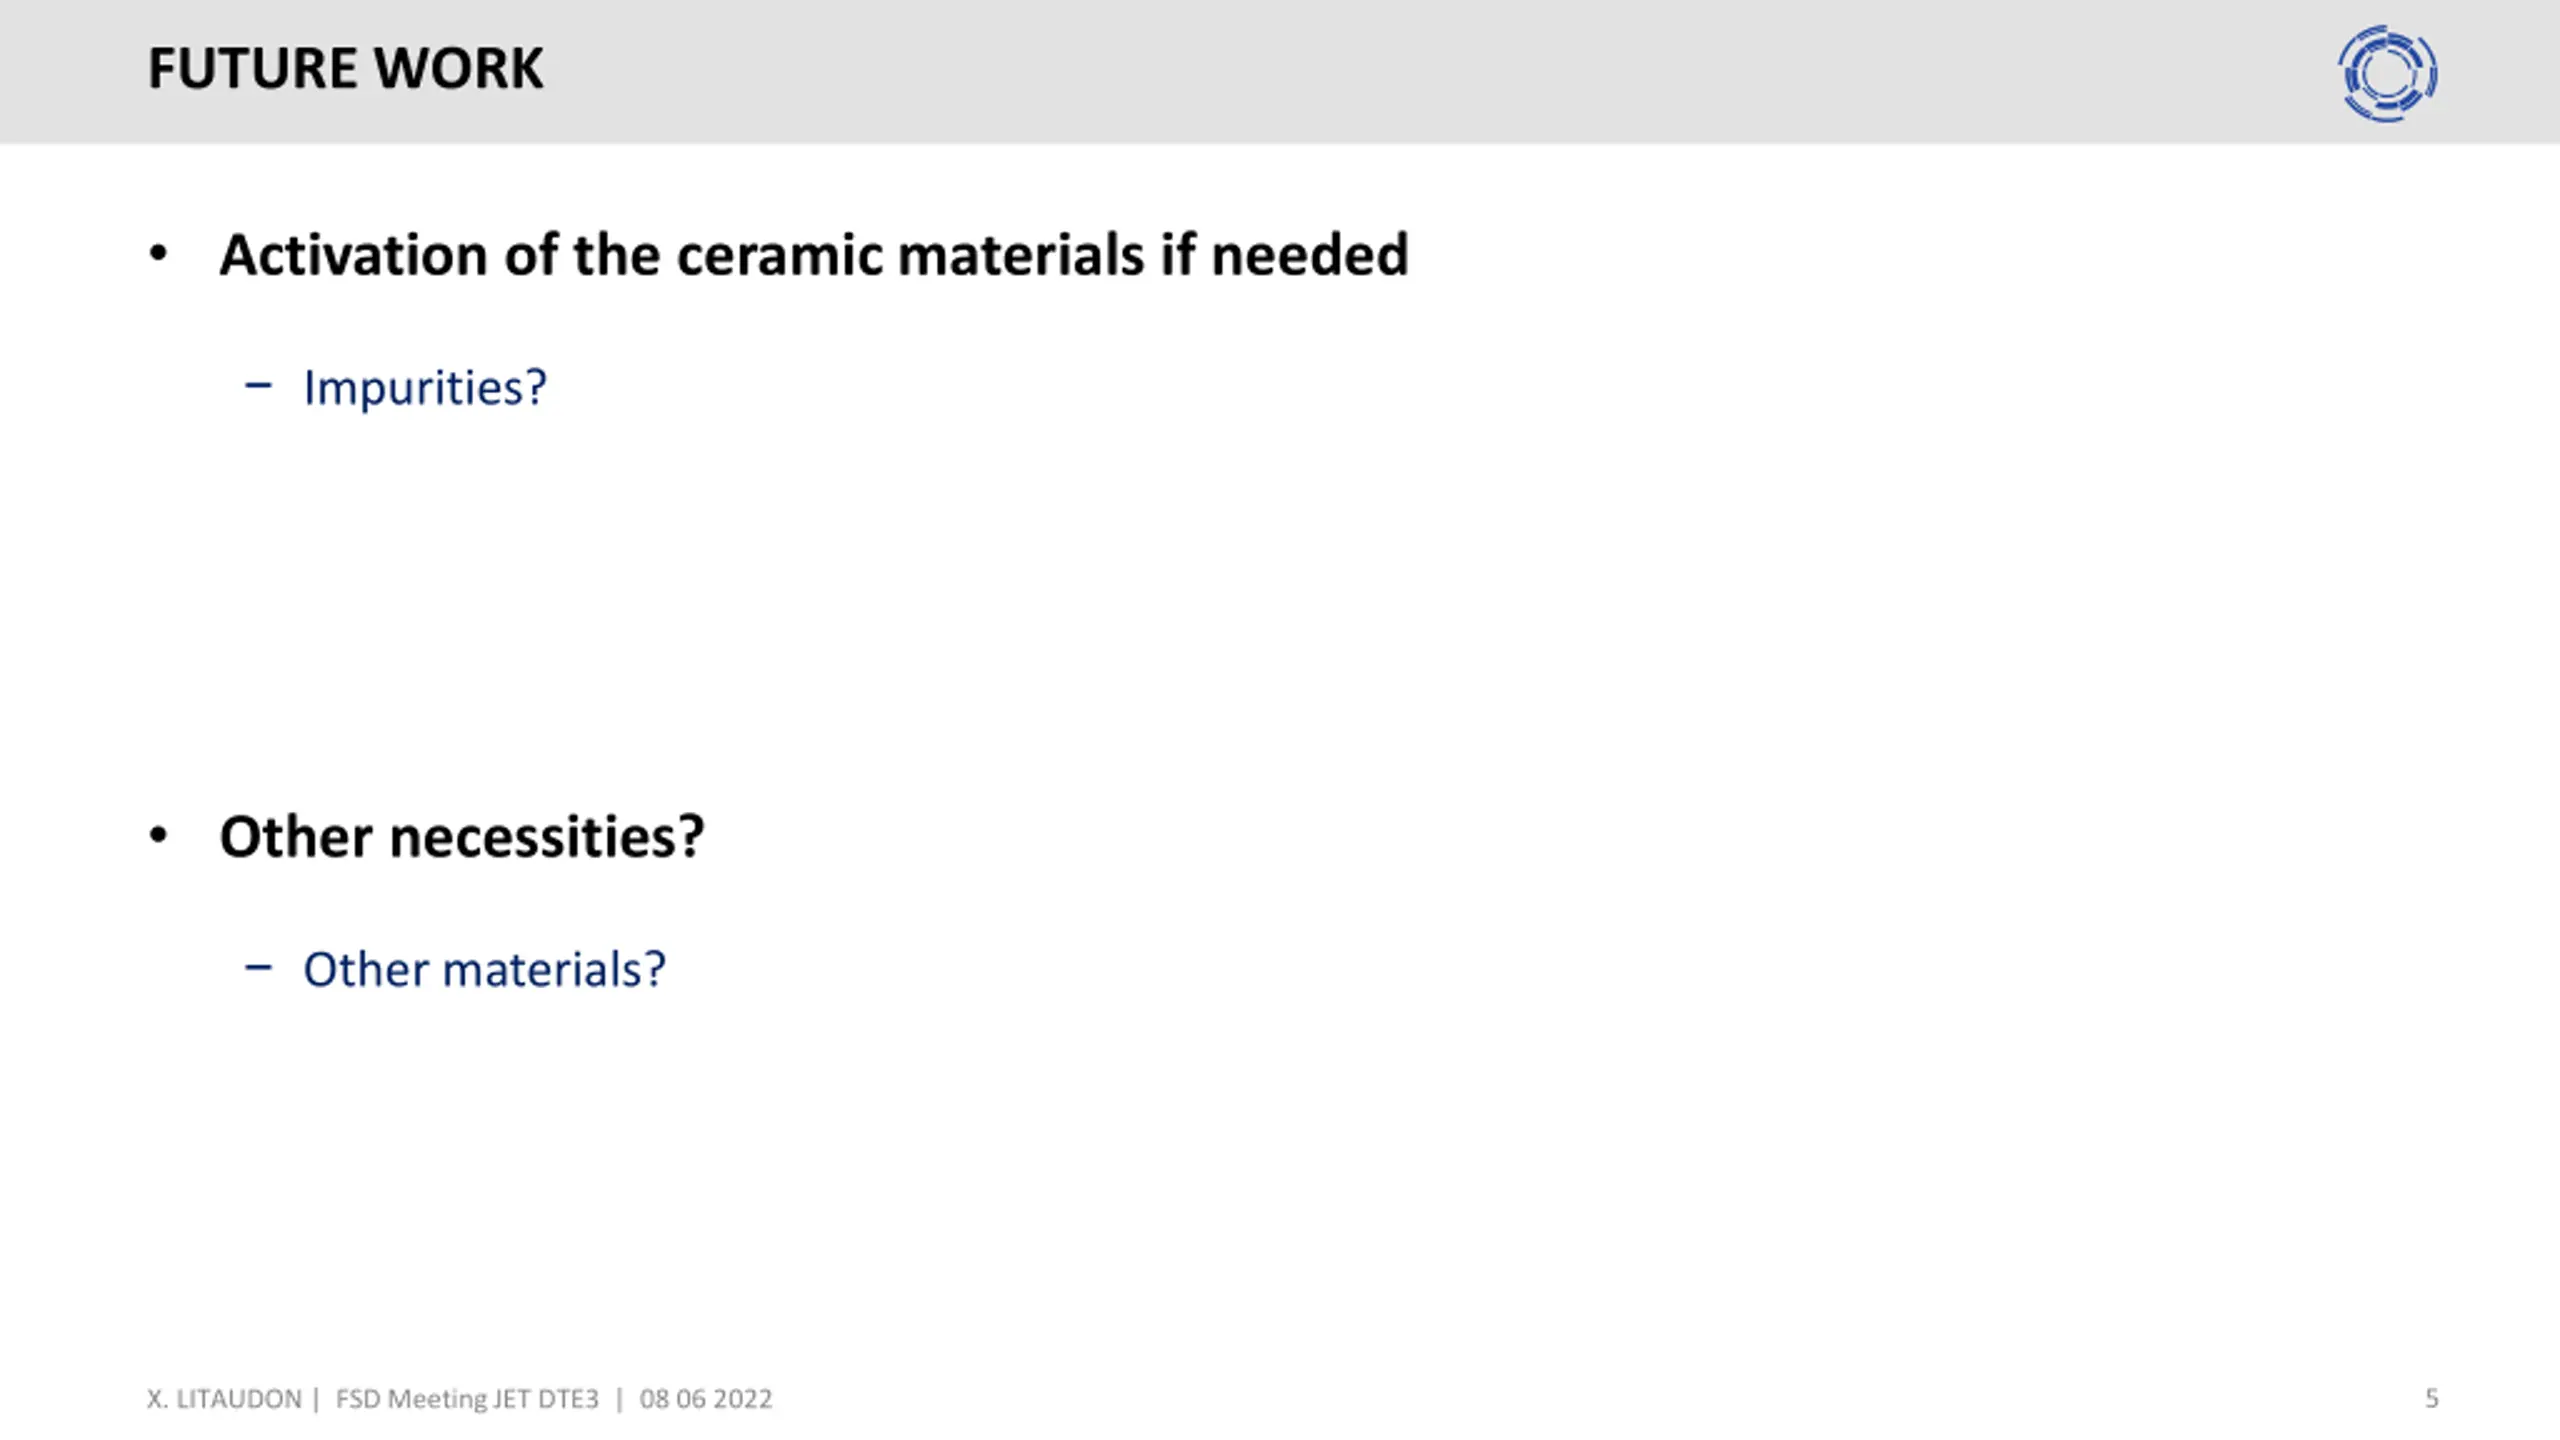The height and width of the screenshot is (1440, 2560).
Task: Select the Other materials? sub-bullet text
Action: (484, 970)
